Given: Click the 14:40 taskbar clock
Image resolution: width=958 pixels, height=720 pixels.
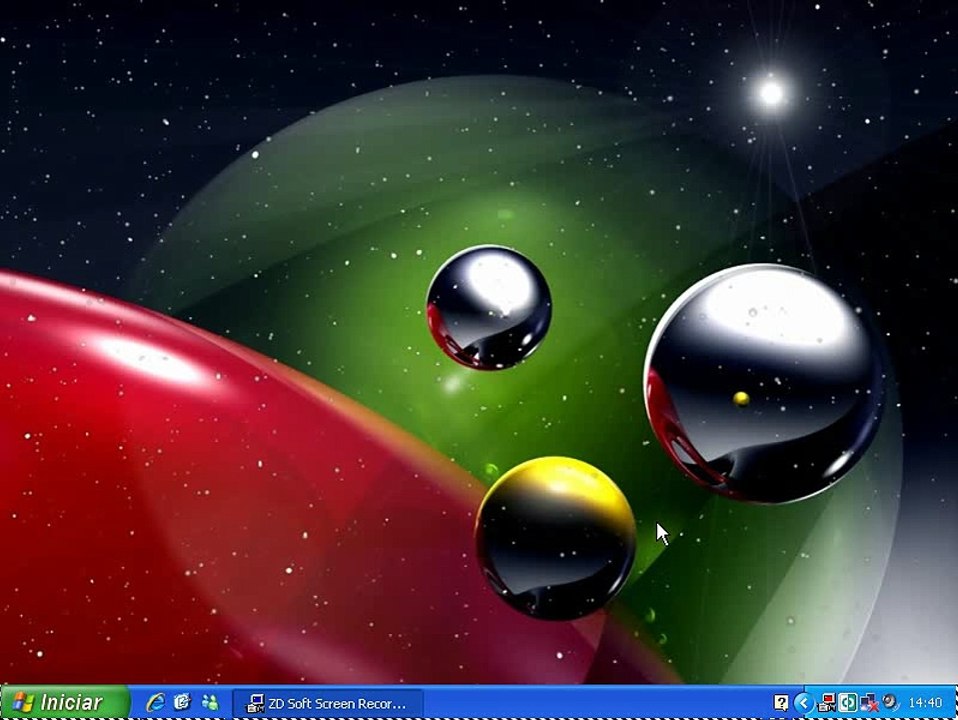Looking at the screenshot, I should (925, 703).
